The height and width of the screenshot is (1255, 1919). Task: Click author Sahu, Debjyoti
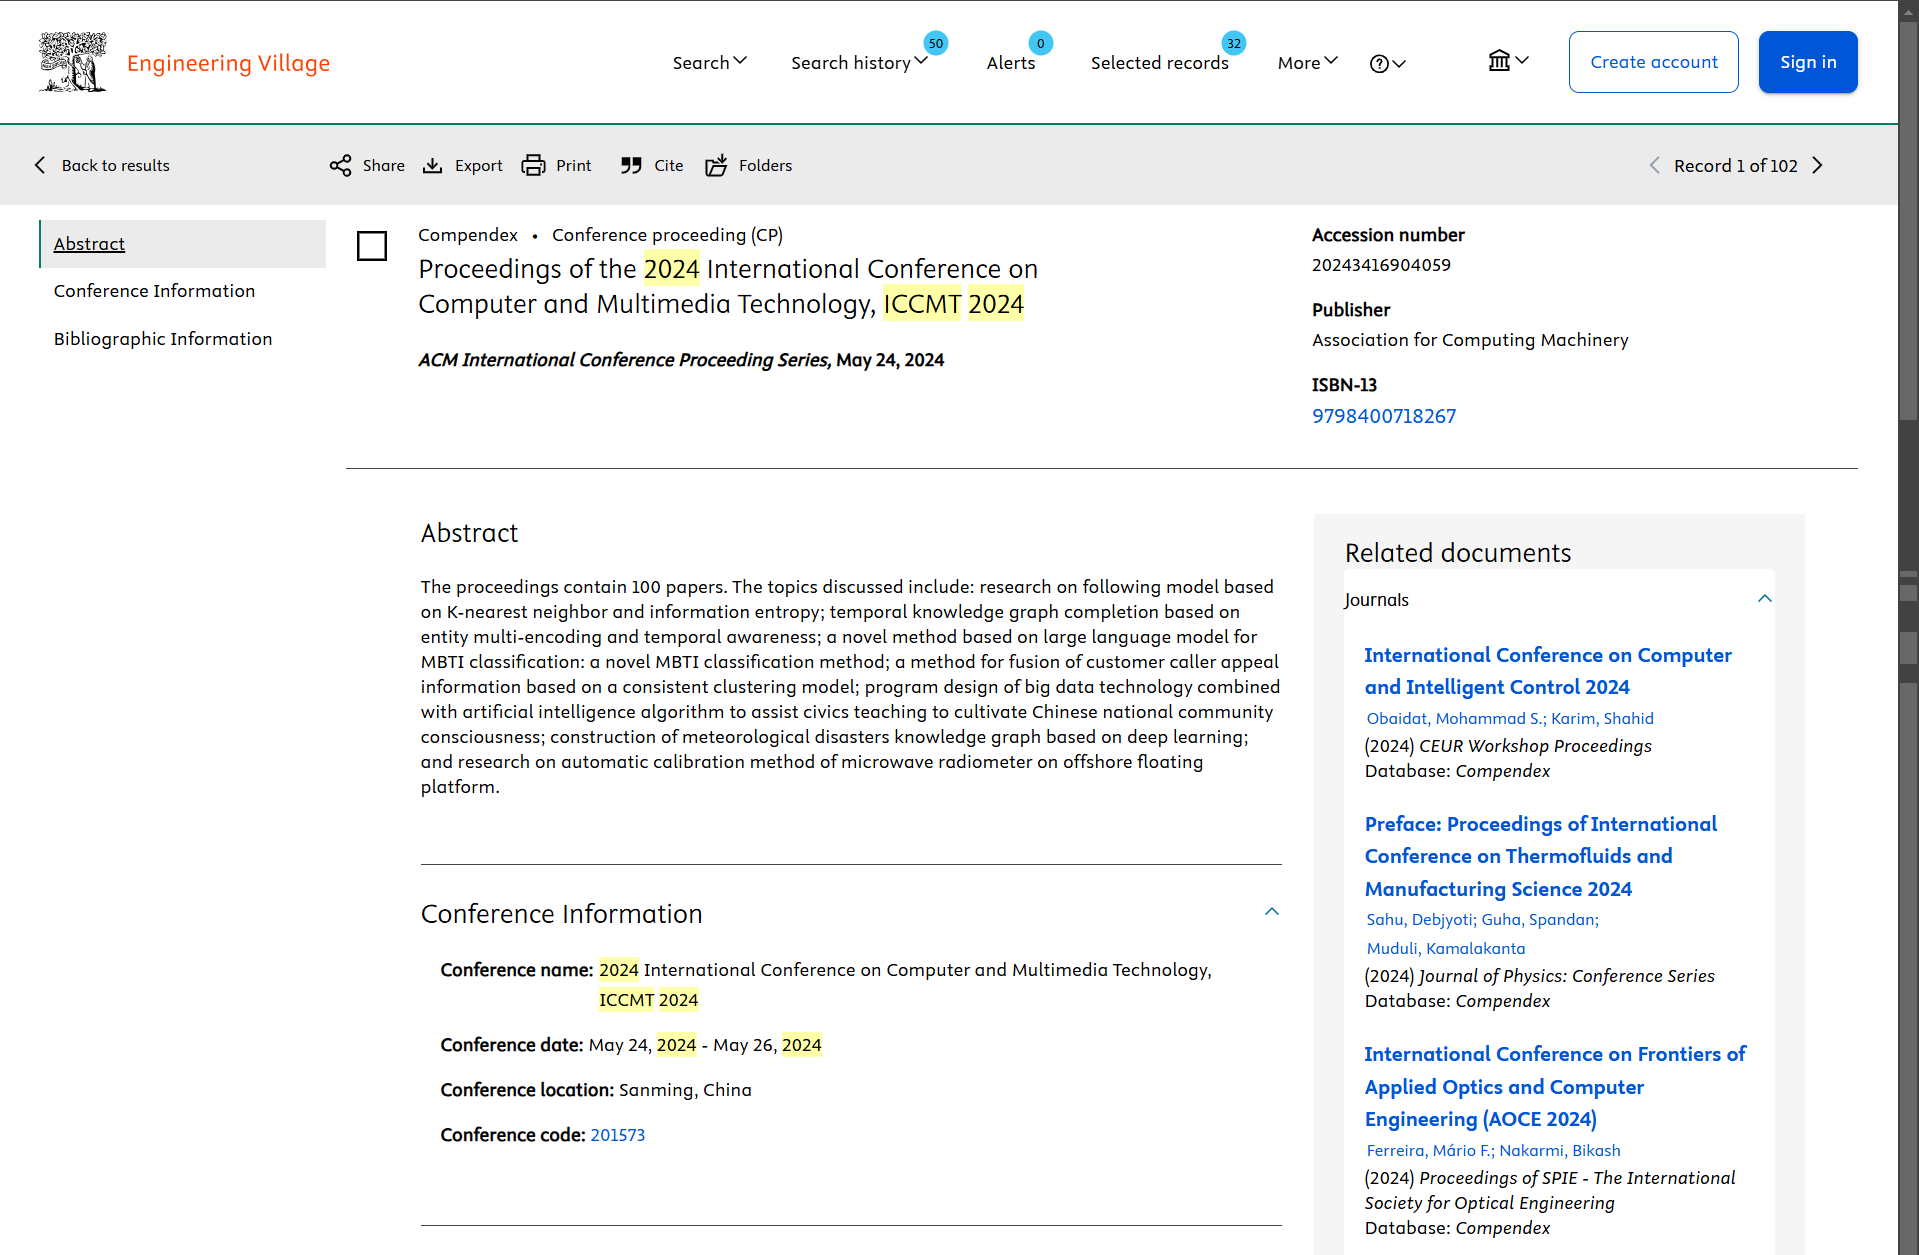1420,920
